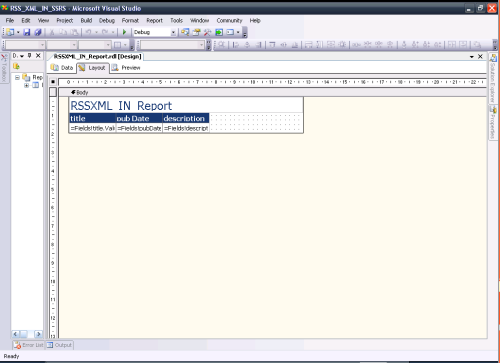
Task: Open the Properties Window toolbar icon
Action: (196, 32)
